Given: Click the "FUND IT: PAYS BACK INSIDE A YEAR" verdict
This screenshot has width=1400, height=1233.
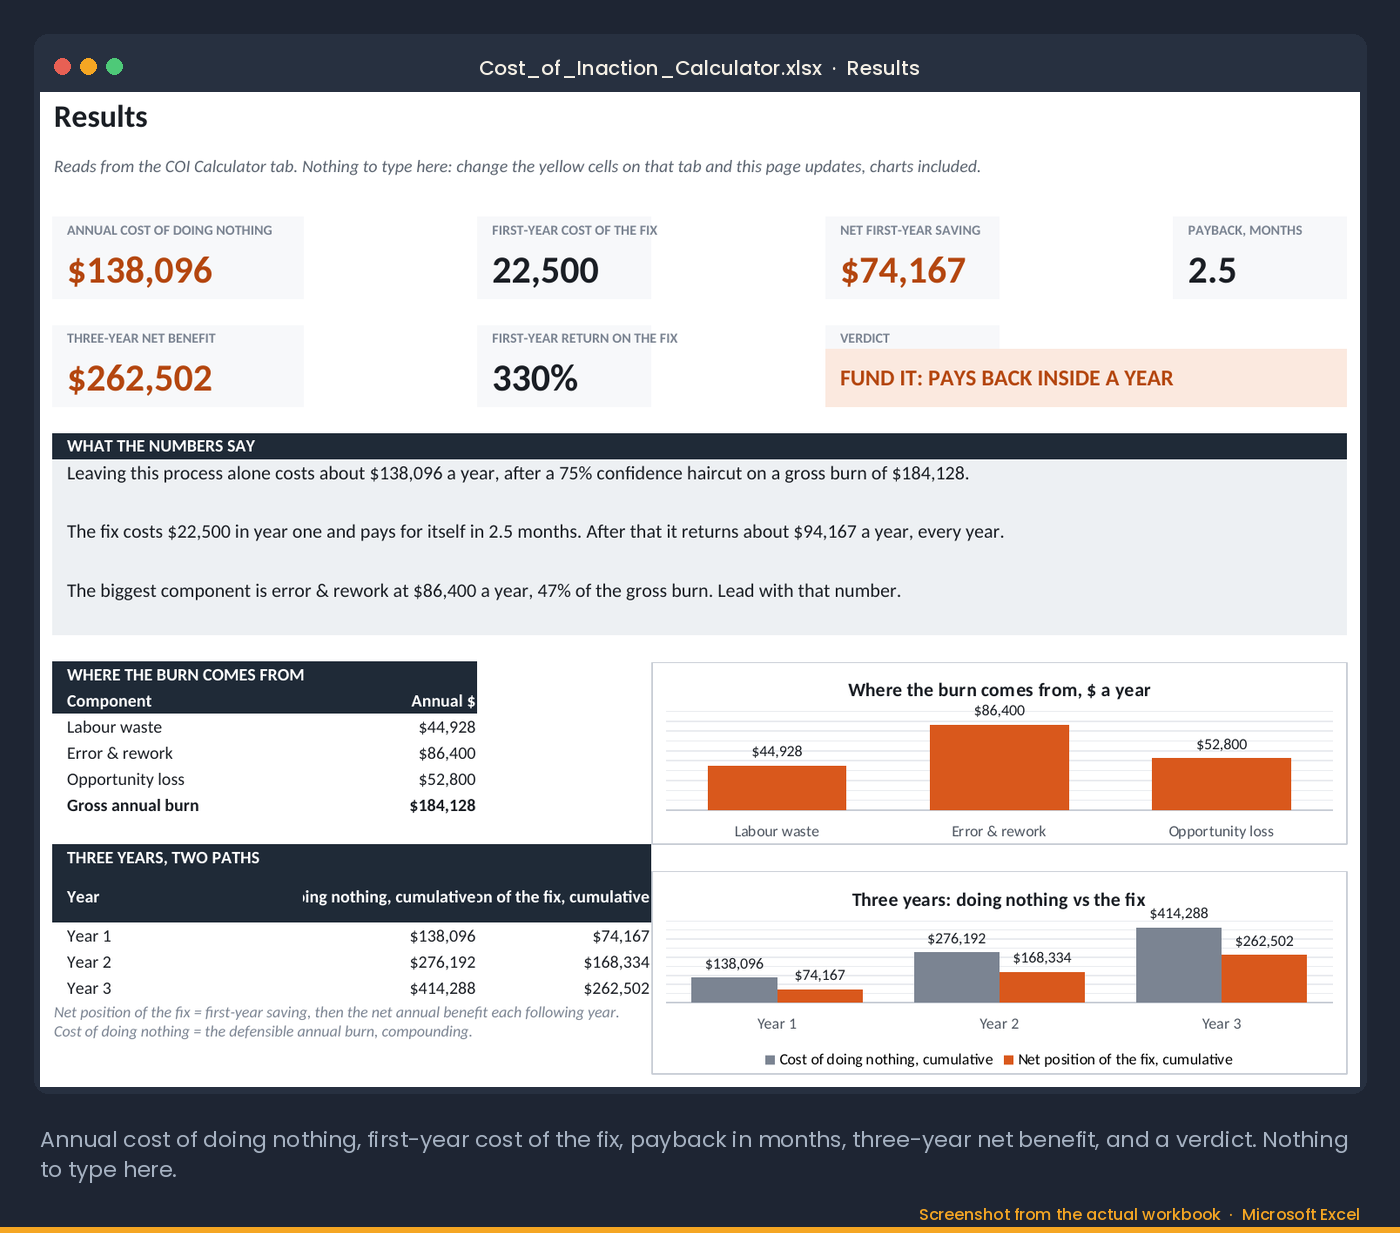Looking at the screenshot, I should coord(1006,378).
